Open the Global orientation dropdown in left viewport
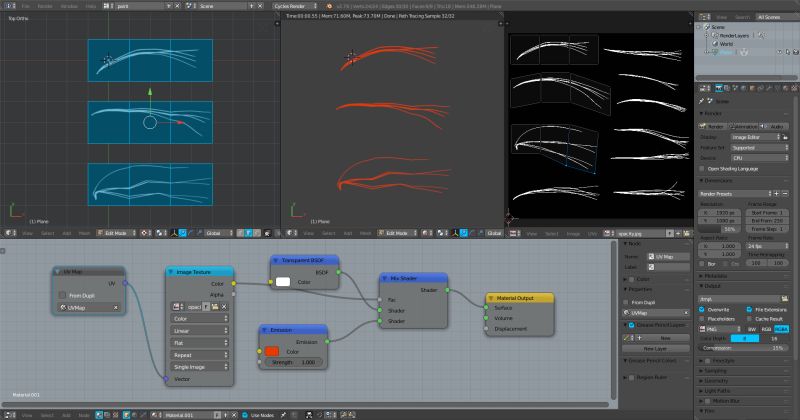This screenshot has width=800, height=420. pyautogui.click(x=217, y=233)
